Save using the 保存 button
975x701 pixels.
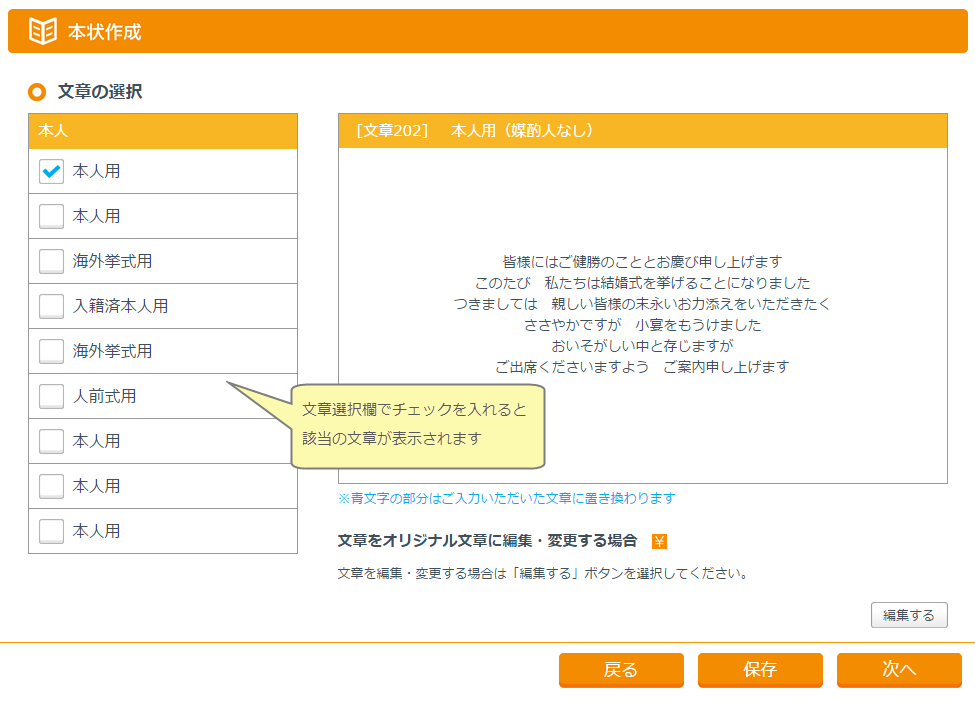click(x=760, y=670)
